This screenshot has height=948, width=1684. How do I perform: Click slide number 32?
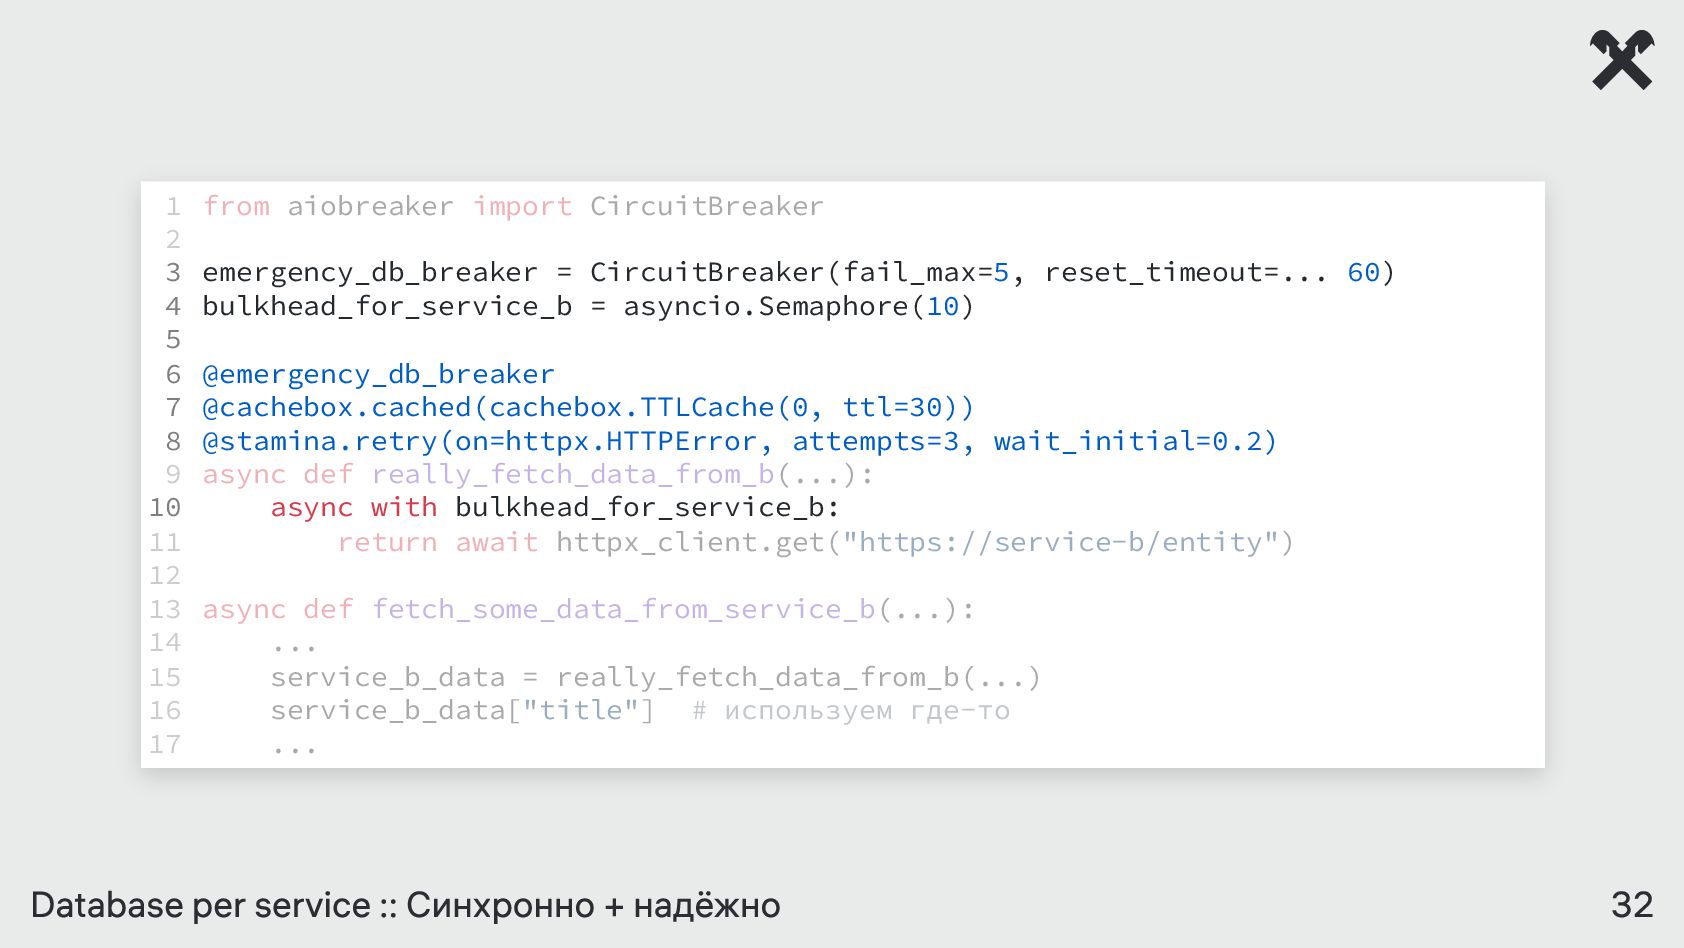coord(1632,905)
